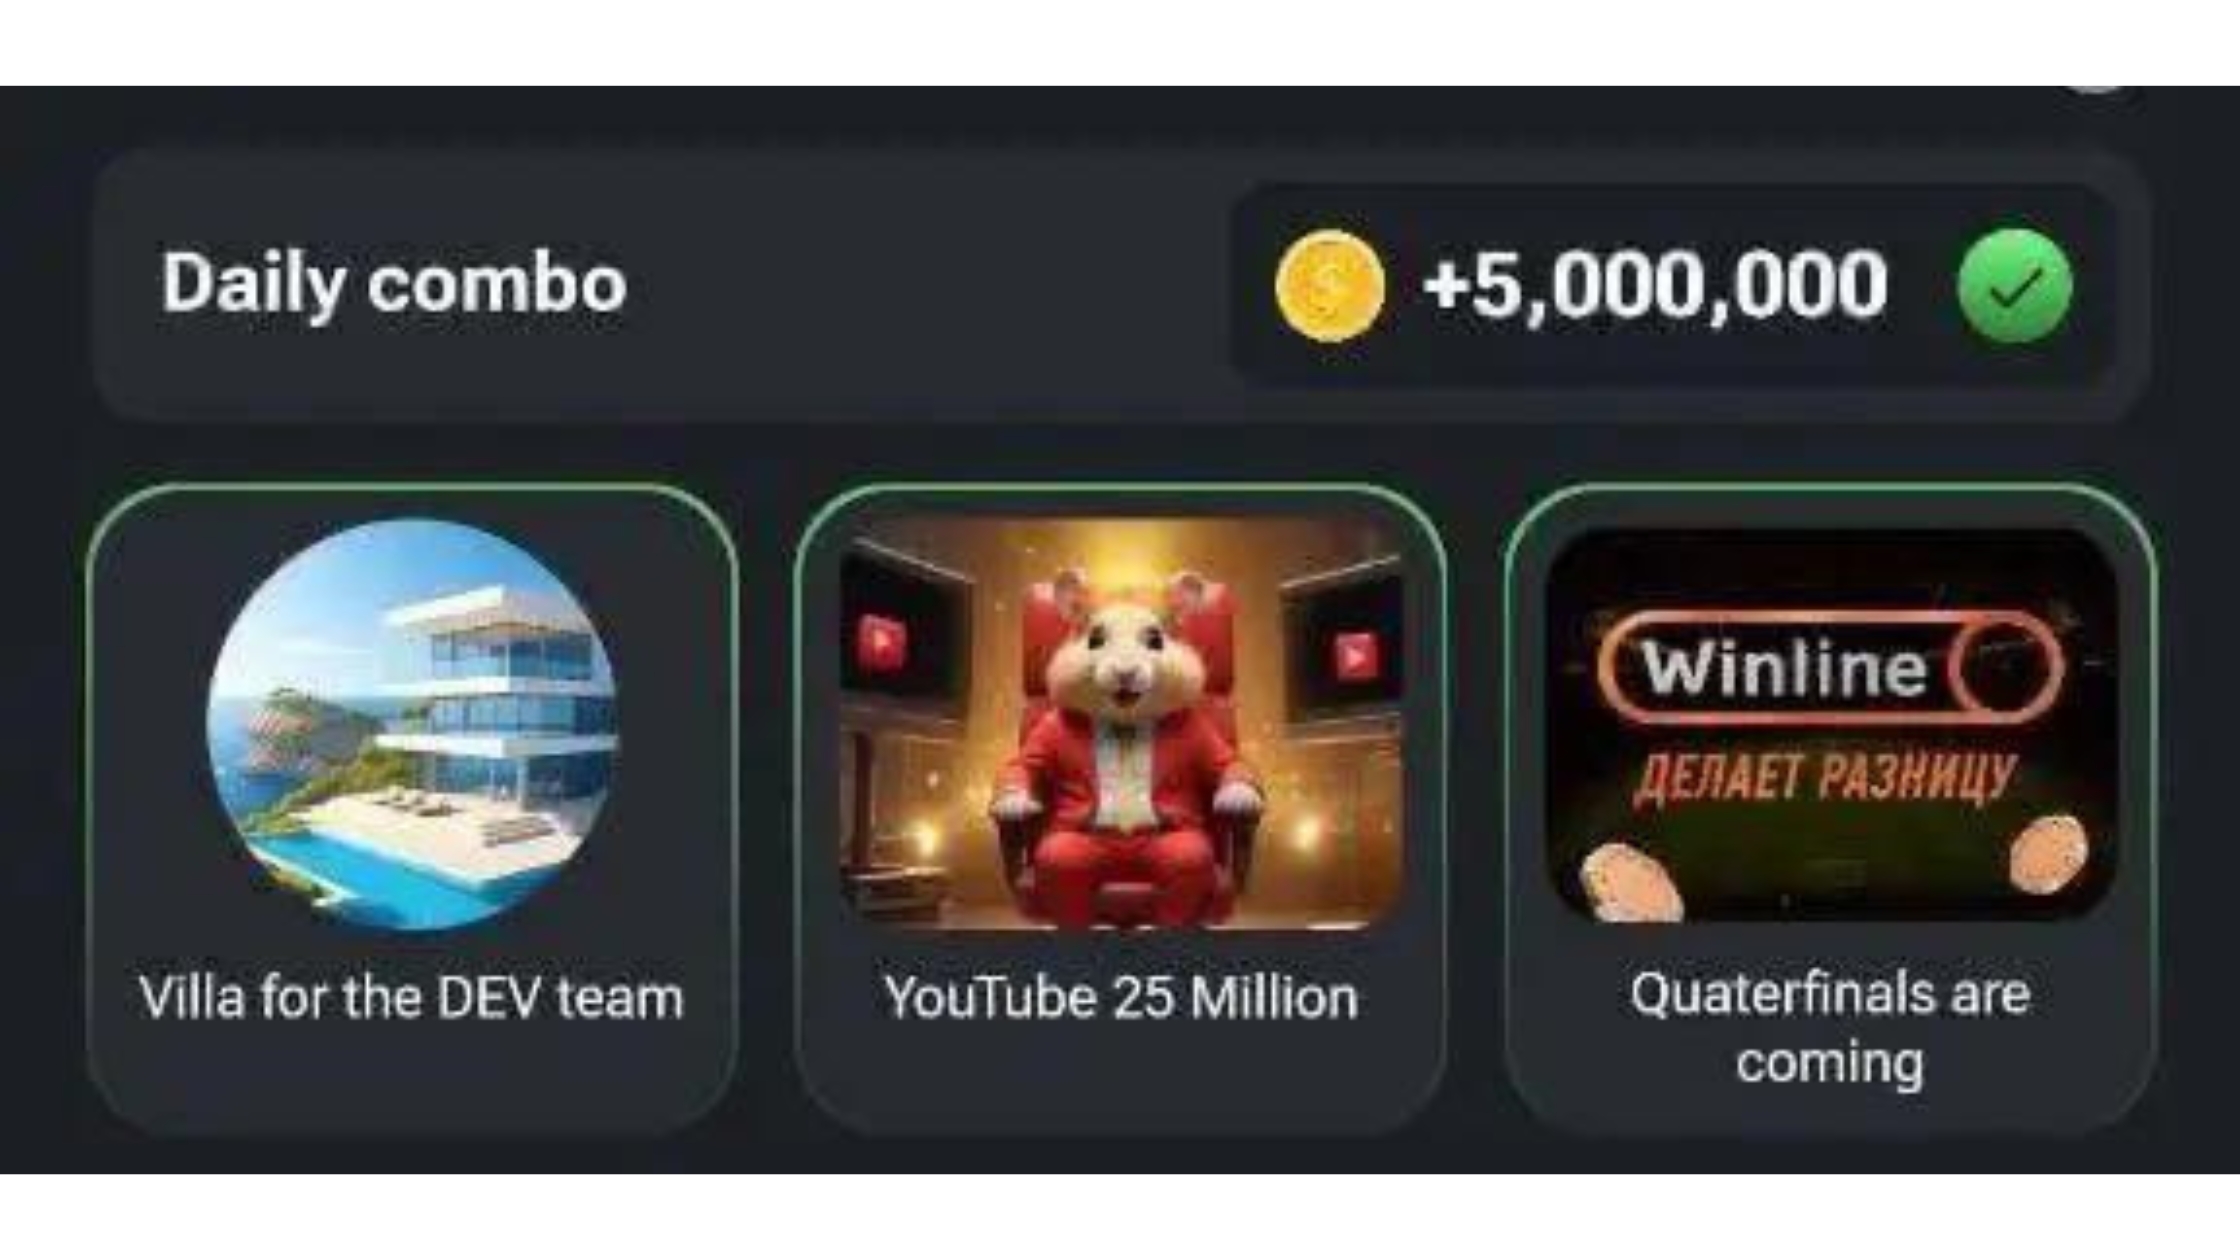This screenshot has height=1260, width=2240.
Task: Click the Quaterfinals are coming caption
Action: tap(1830, 1028)
